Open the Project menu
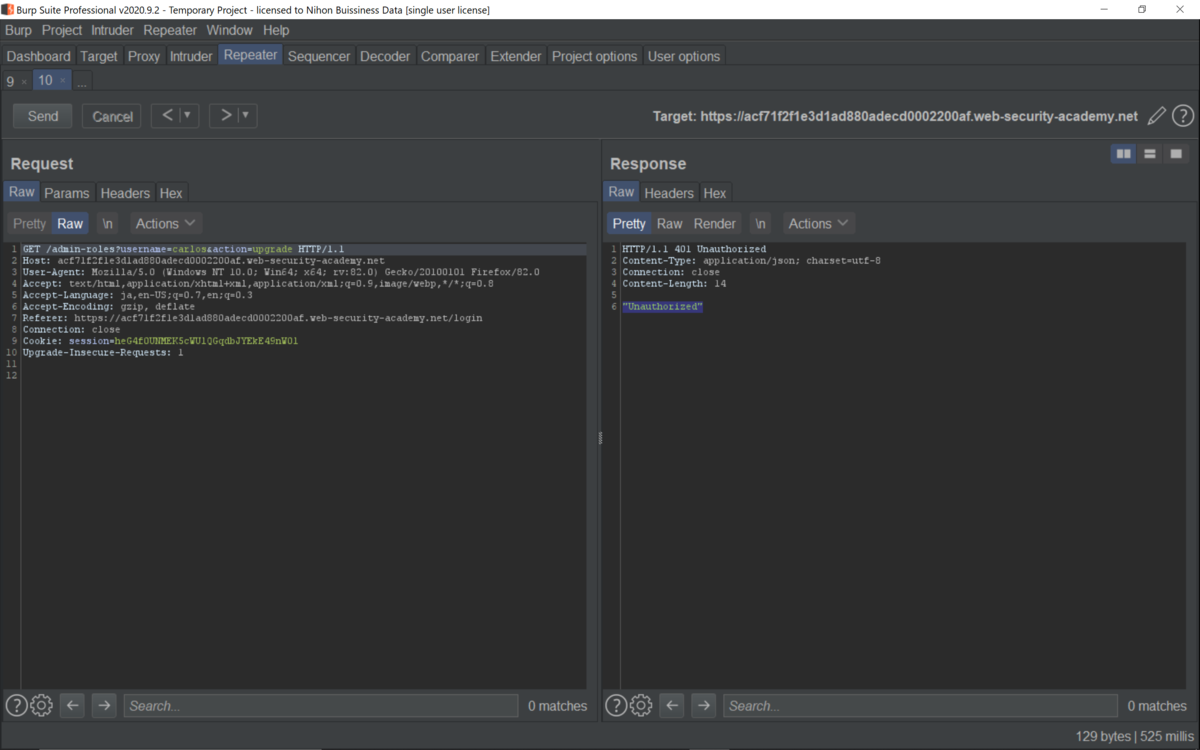 point(62,30)
